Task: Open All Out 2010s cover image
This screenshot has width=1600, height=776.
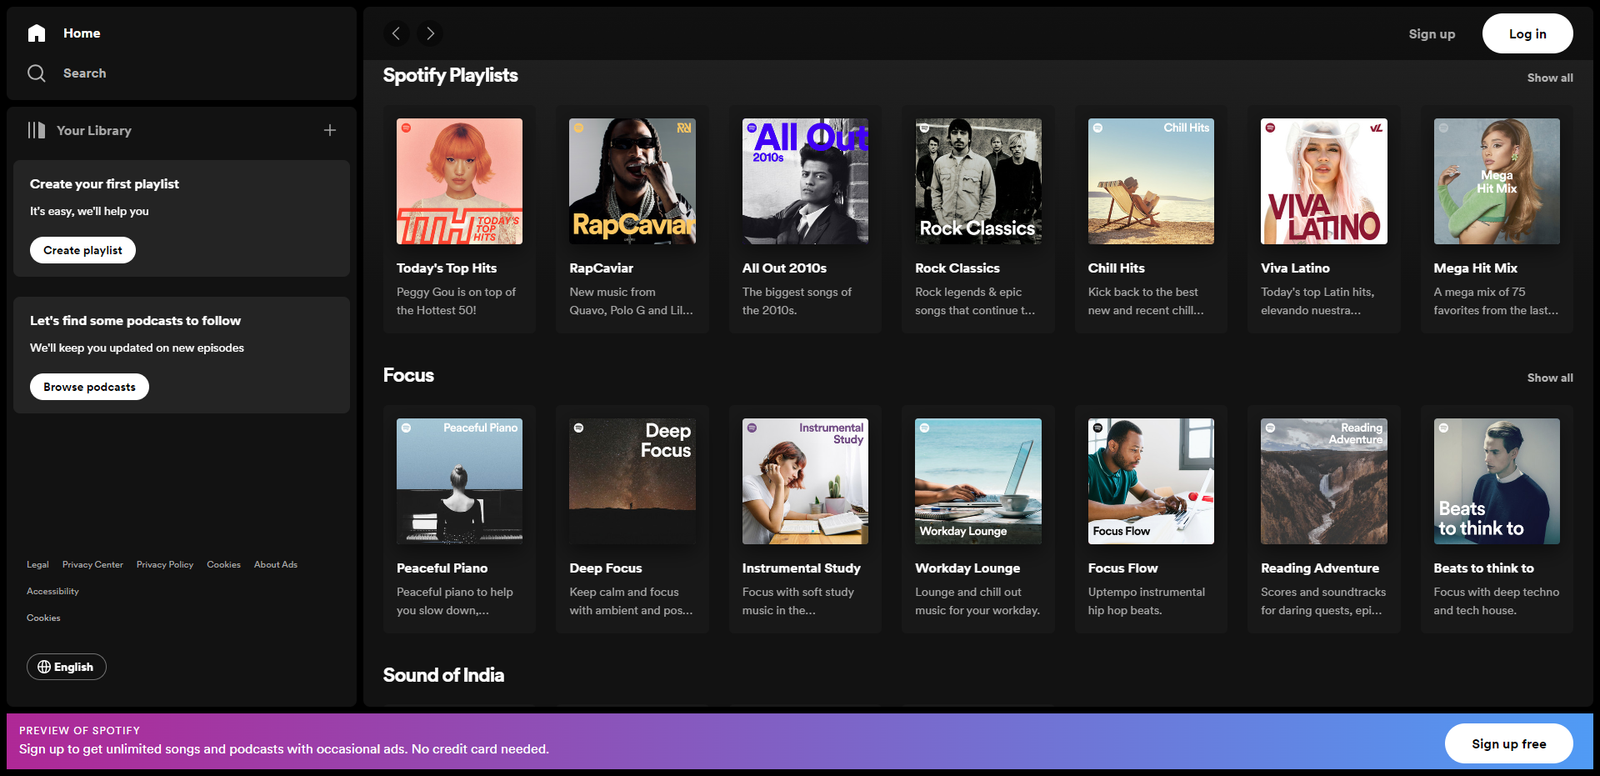Action: (x=805, y=181)
